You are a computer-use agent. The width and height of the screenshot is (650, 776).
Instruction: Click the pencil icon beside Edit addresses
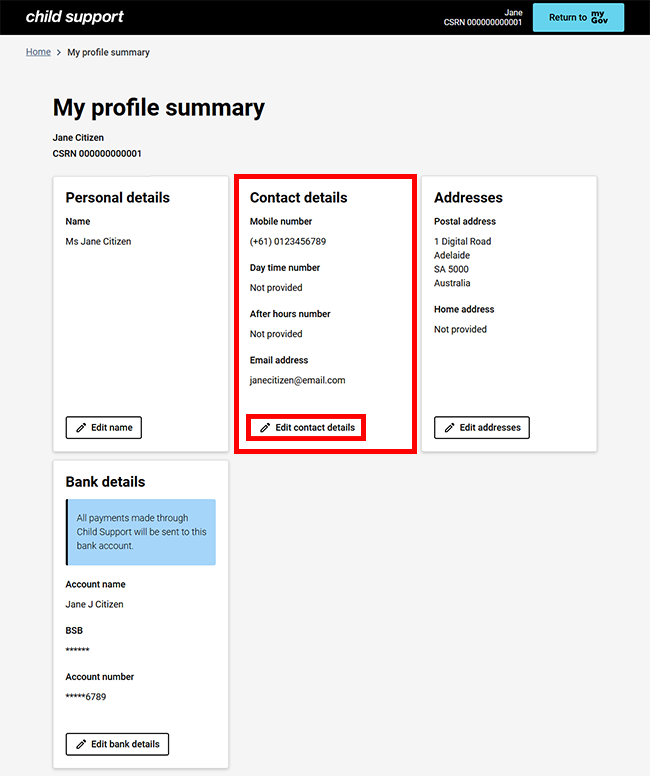coord(449,428)
